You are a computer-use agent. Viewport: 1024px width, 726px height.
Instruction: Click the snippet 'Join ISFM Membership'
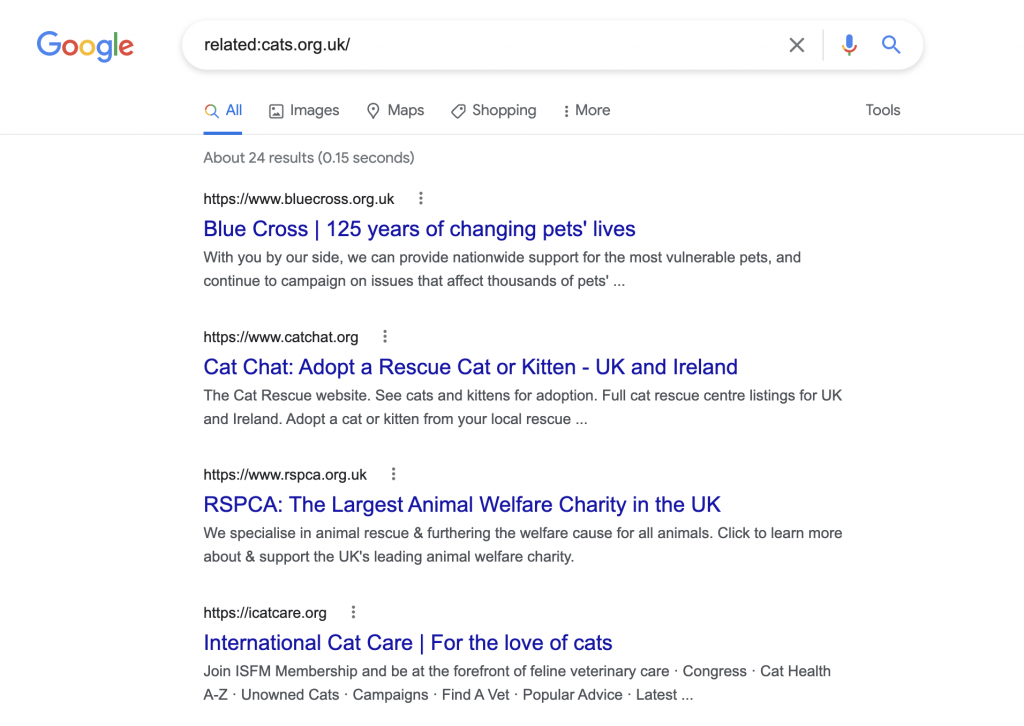click(x=517, y=683)
